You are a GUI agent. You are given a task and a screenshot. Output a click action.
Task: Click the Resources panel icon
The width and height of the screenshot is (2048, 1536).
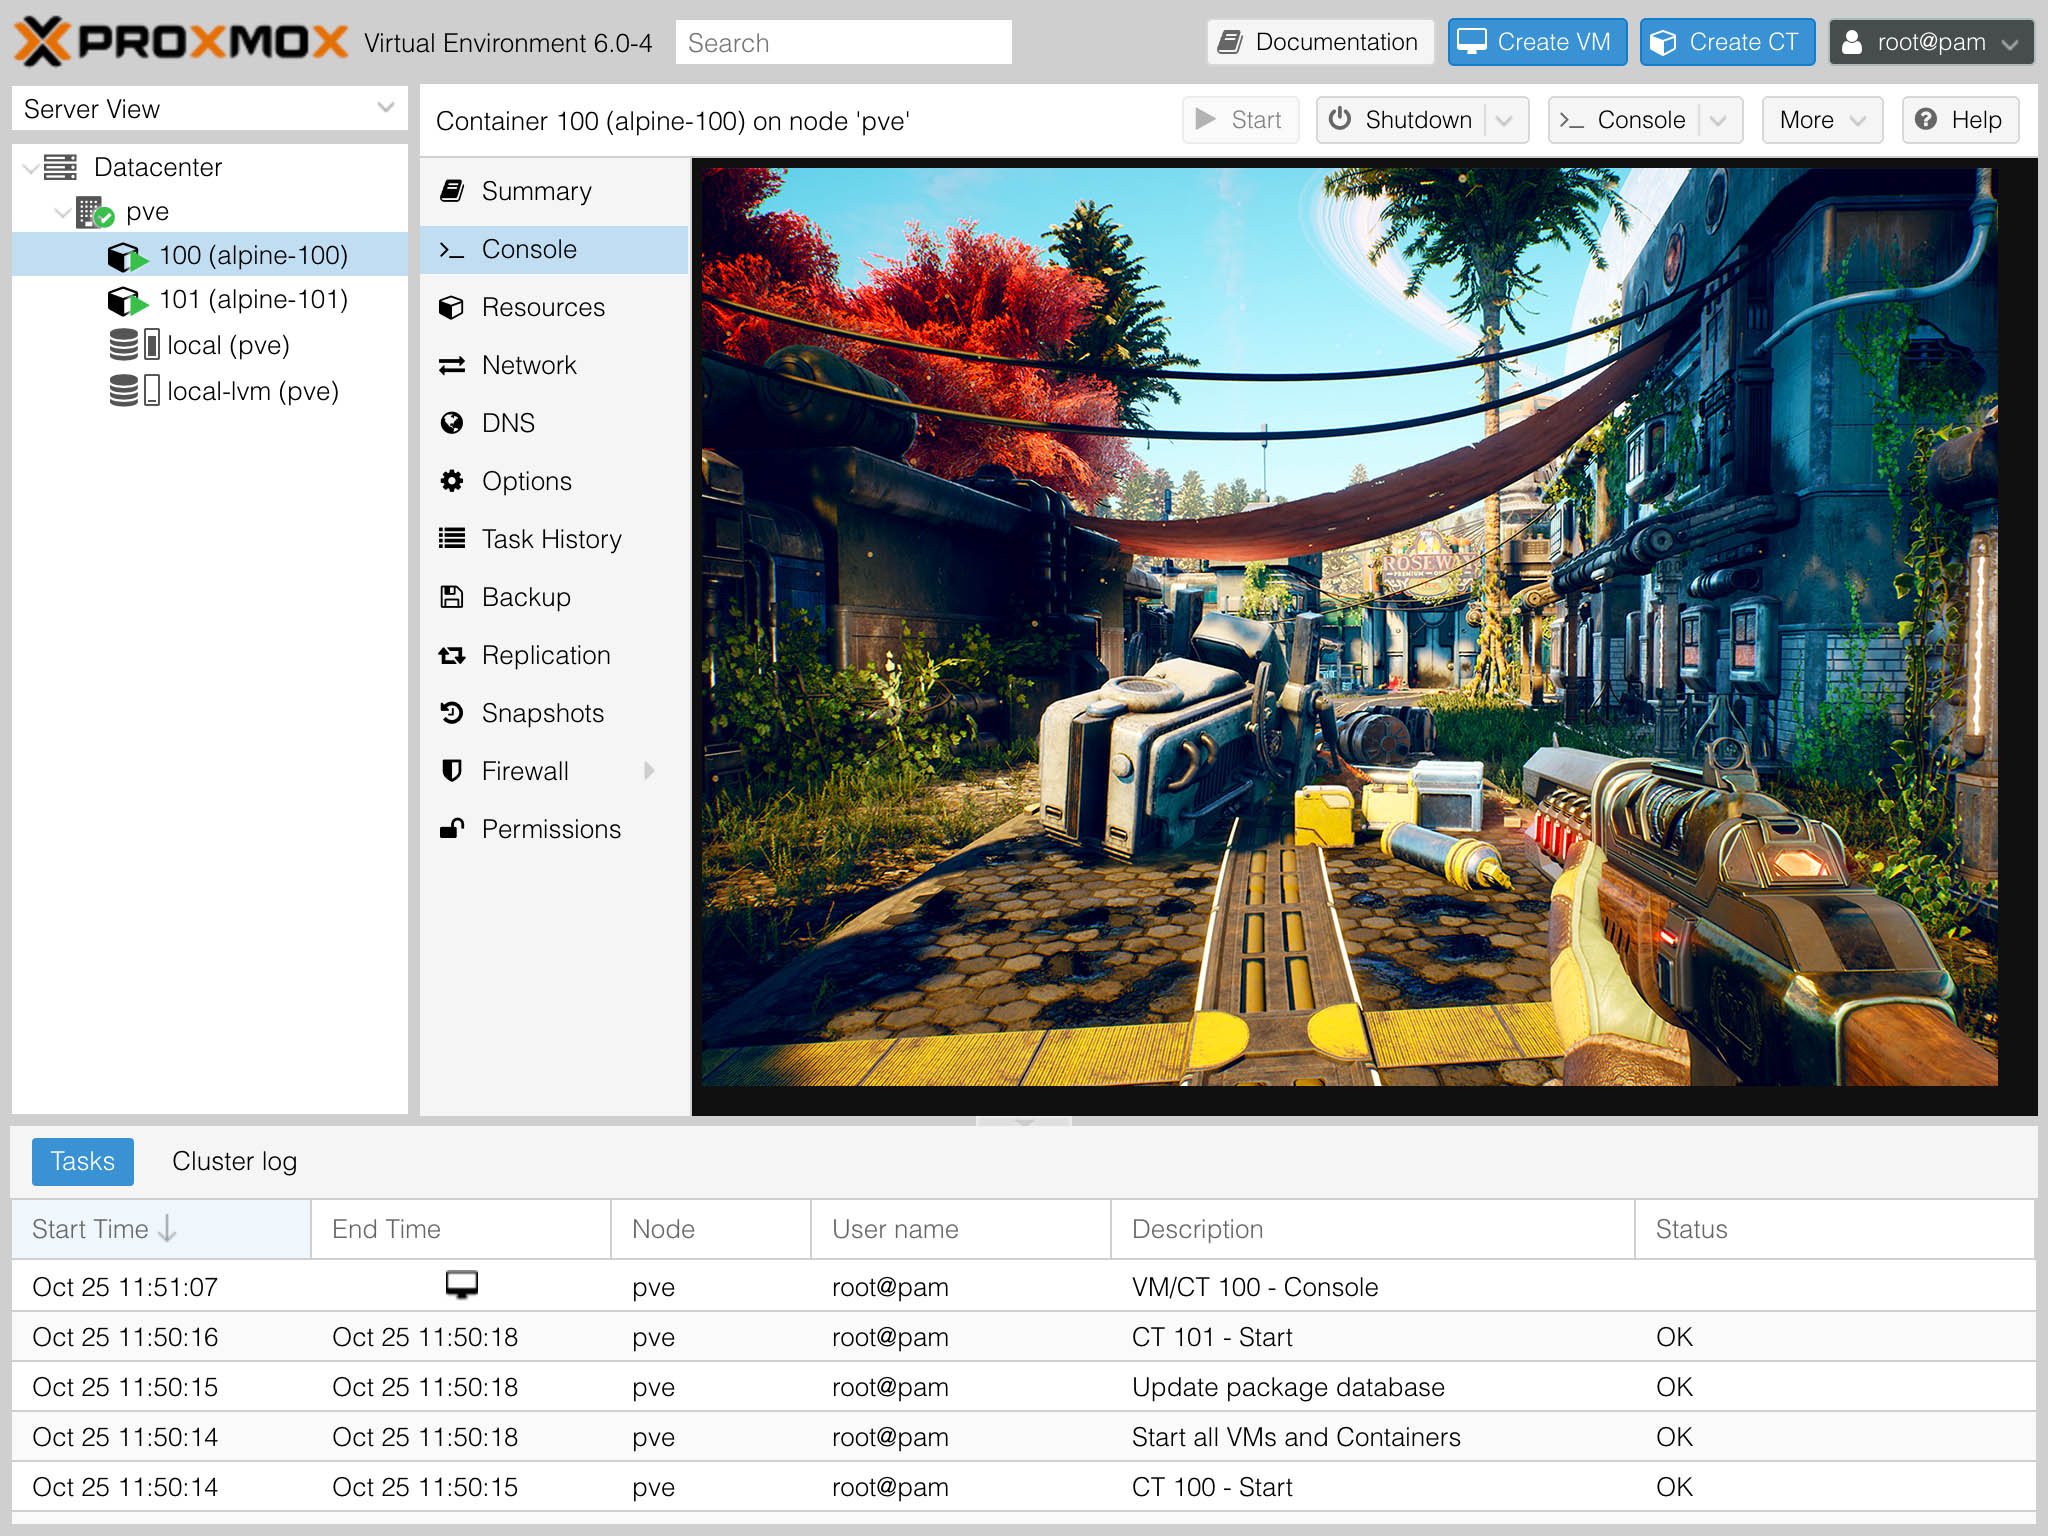455,307
